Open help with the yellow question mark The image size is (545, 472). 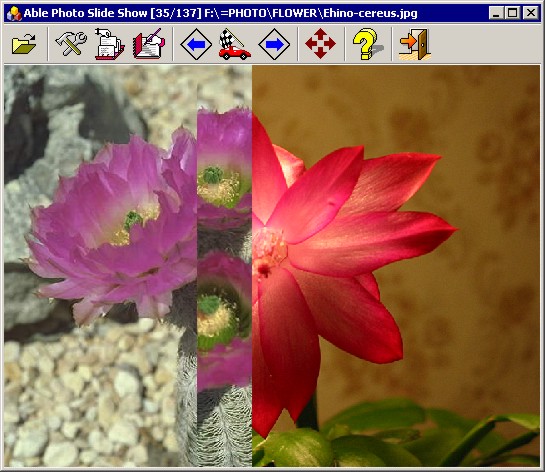tap(367, 44)
